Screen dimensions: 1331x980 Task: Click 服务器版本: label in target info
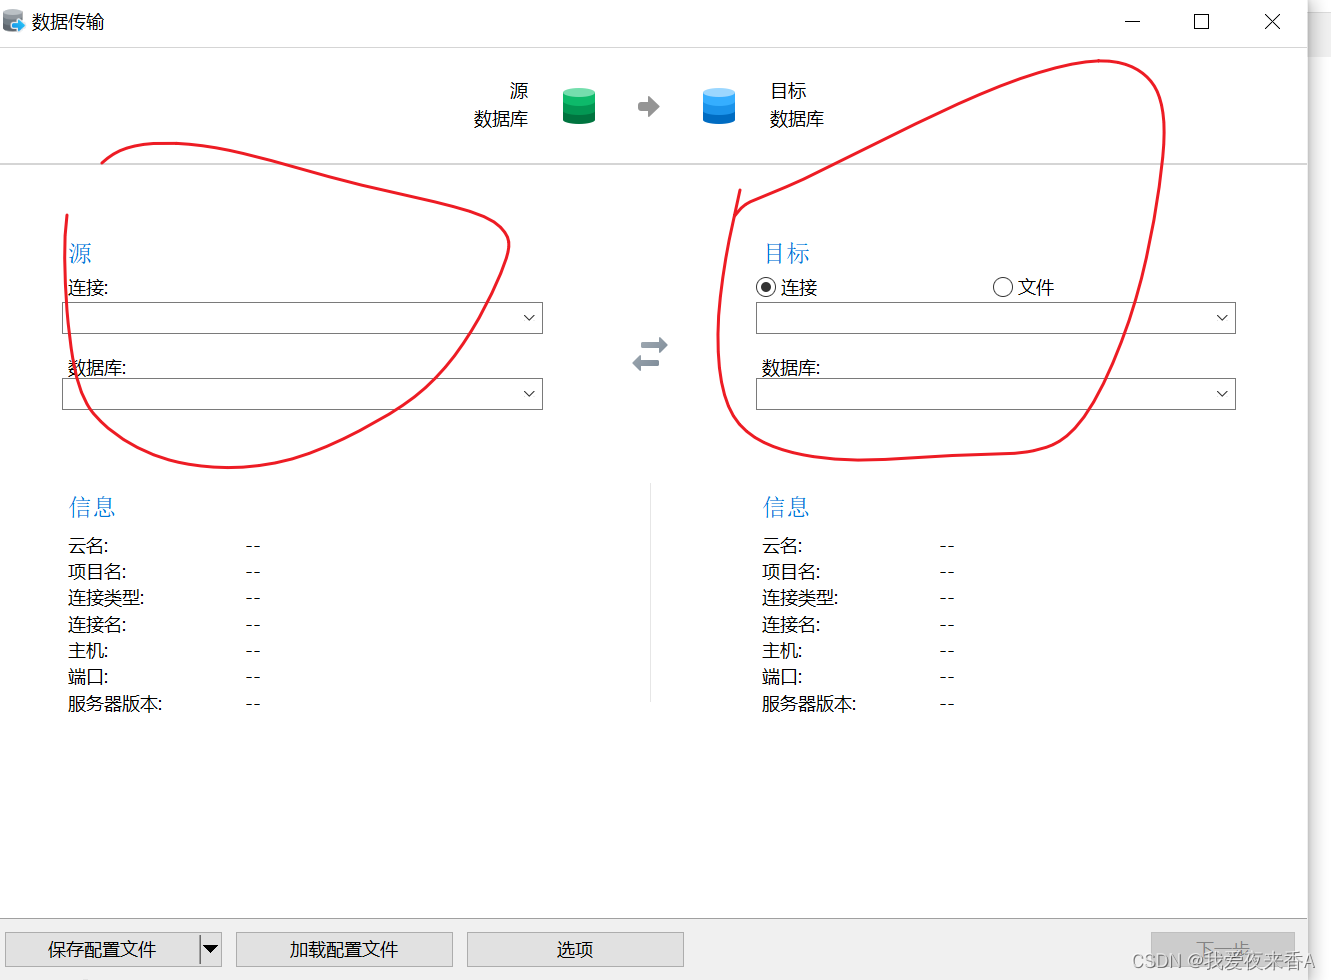809,704
